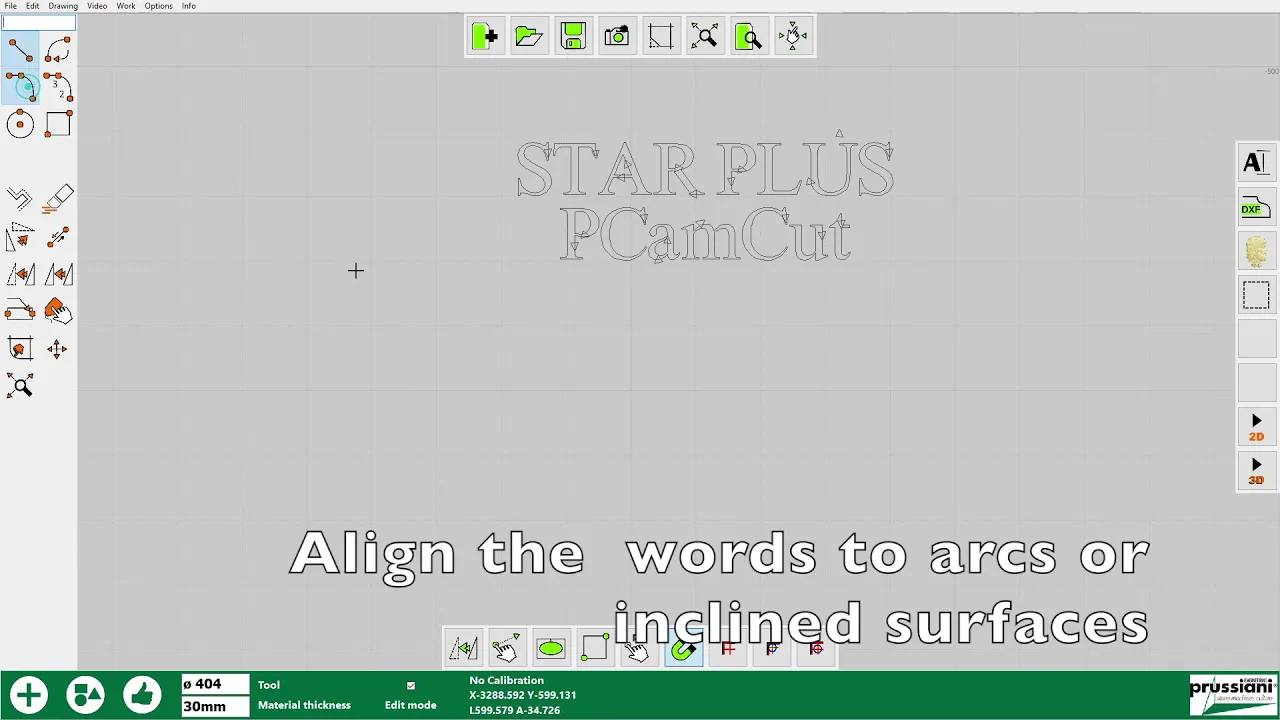The height and width of the screenshot is (720, 1280).
Task: Import a DXF file using DXF icon
Action: tap(1256, 208)
